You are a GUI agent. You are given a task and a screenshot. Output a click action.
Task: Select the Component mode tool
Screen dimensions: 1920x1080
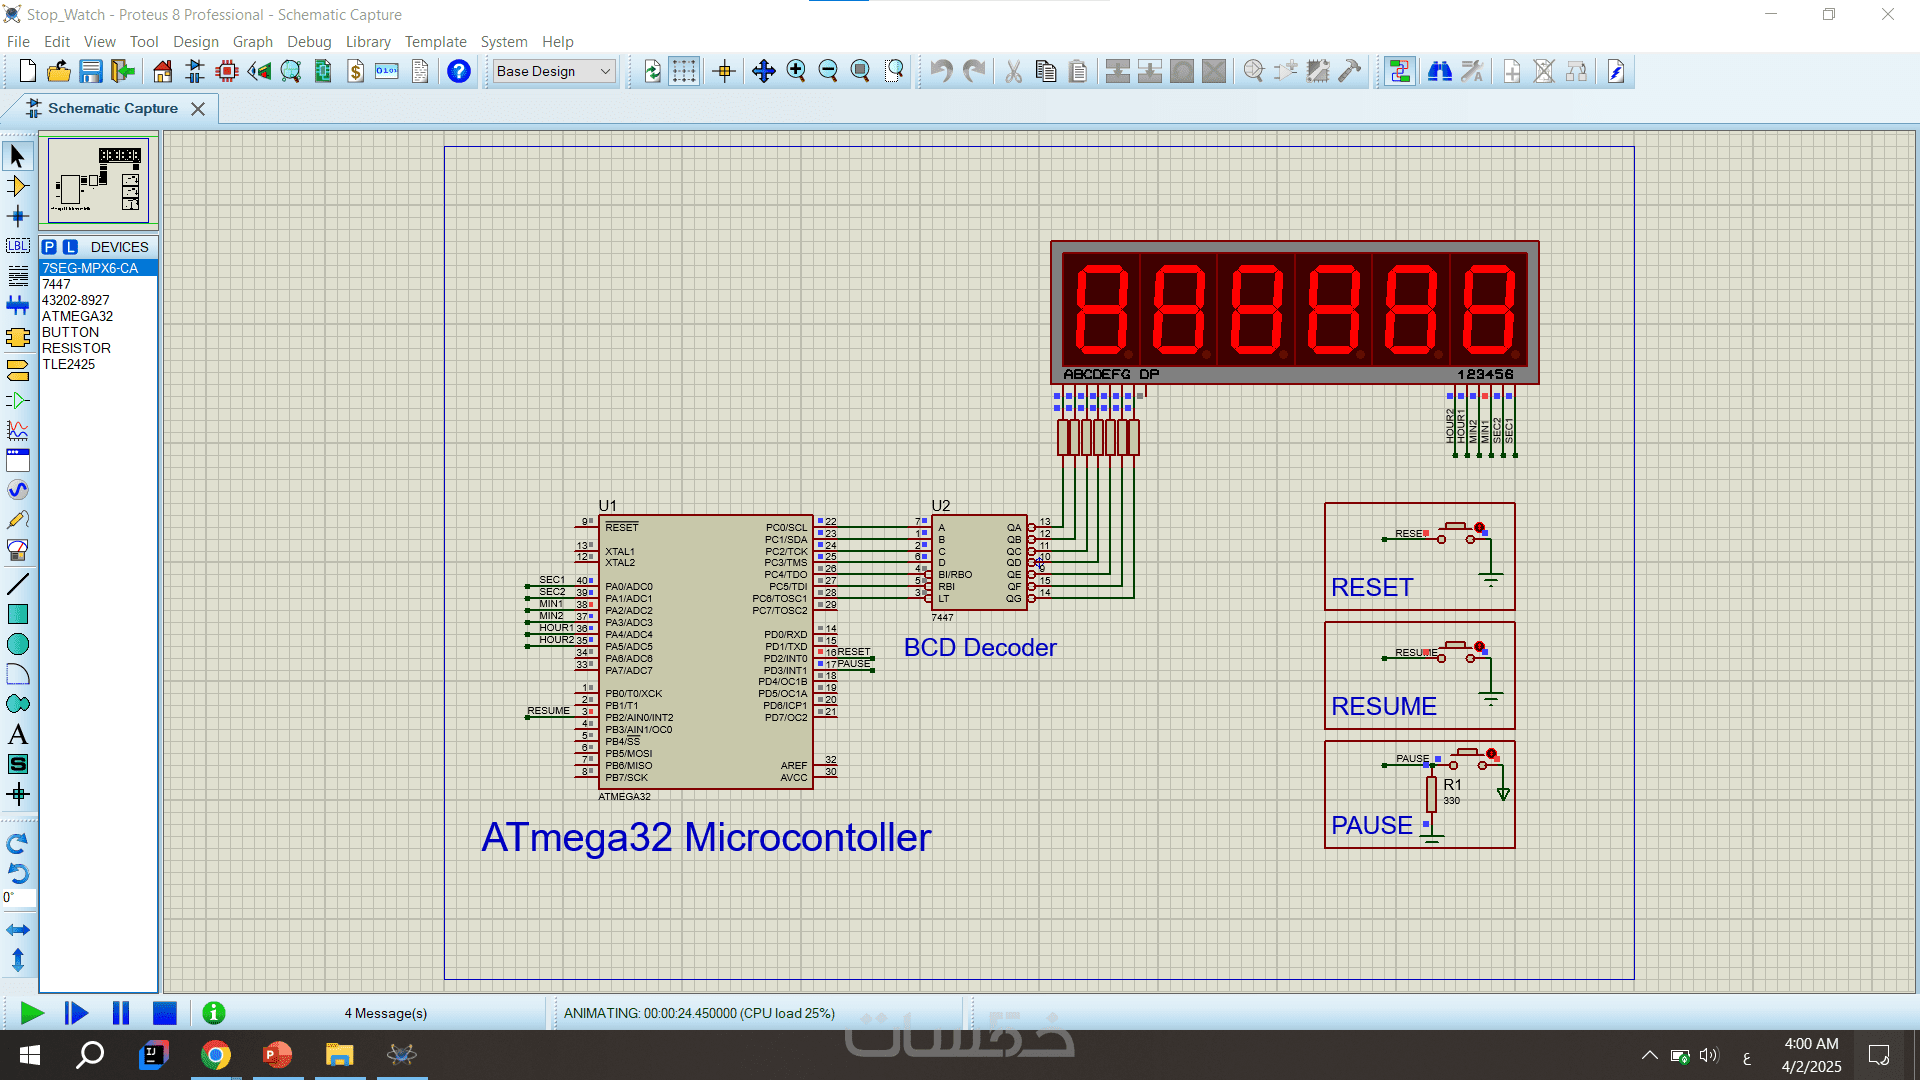[17, 186]
